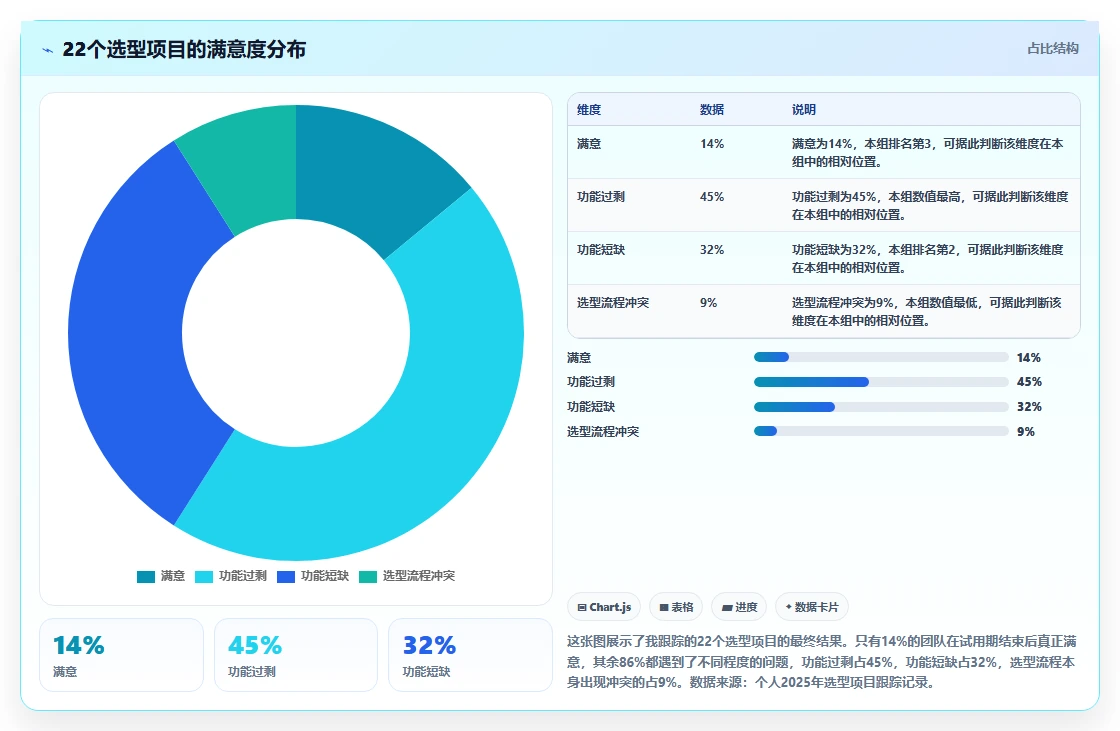Click the 功能过剩 progress bar showing 45%
The width and height of the screenshot is (1120, 731).
coord(881,382)
